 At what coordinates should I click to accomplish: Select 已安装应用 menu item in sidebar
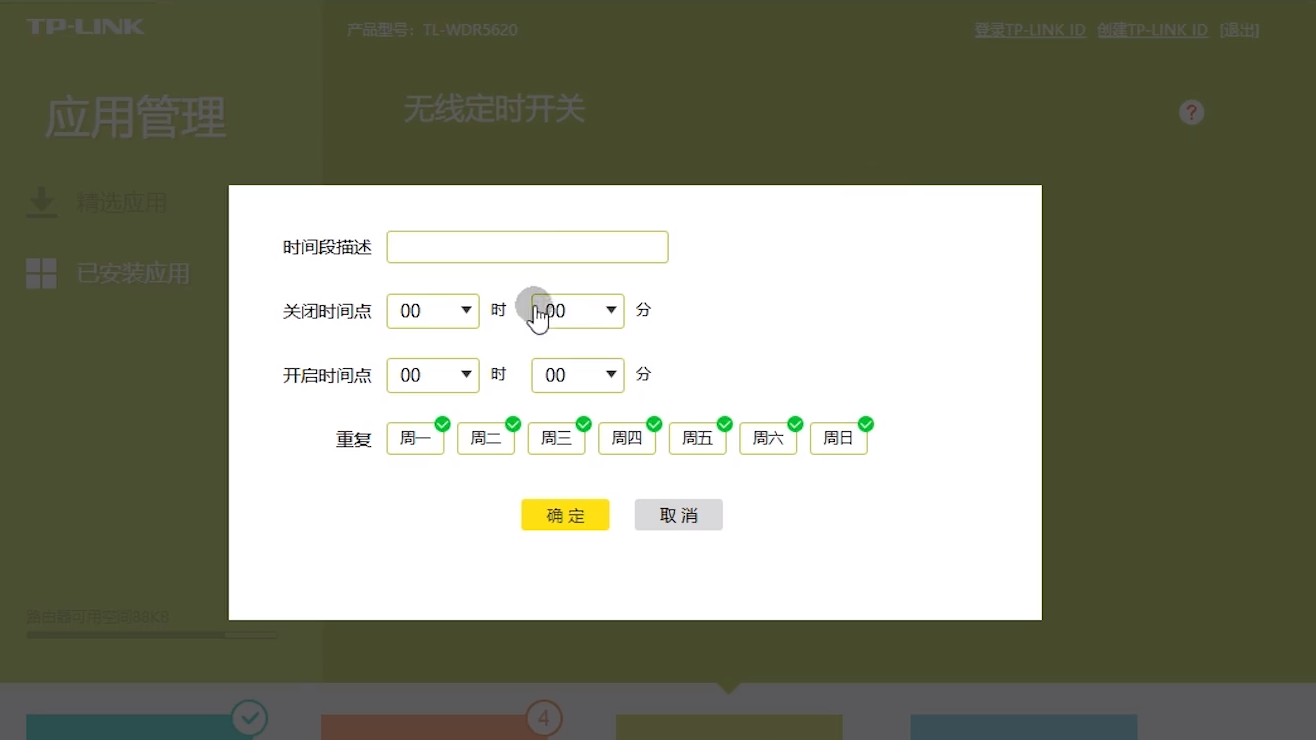(133, 273)
